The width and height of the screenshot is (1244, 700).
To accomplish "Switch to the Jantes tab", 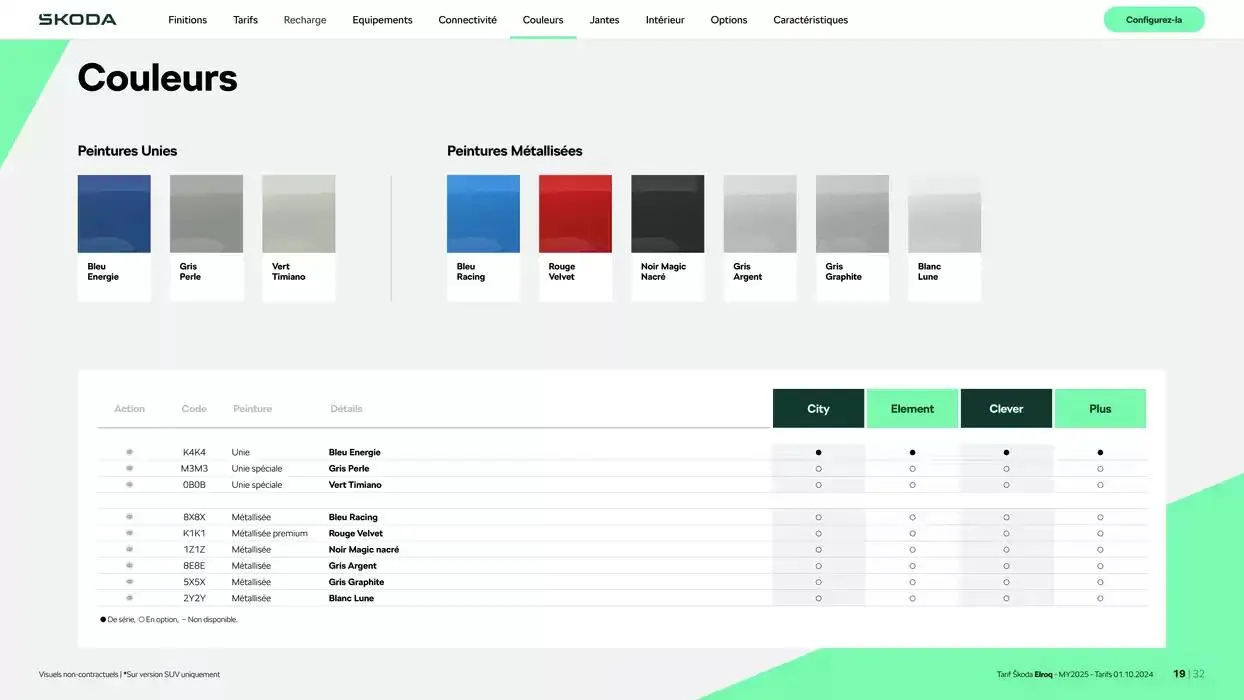I will pyautogui.click(x=604, y=20).
